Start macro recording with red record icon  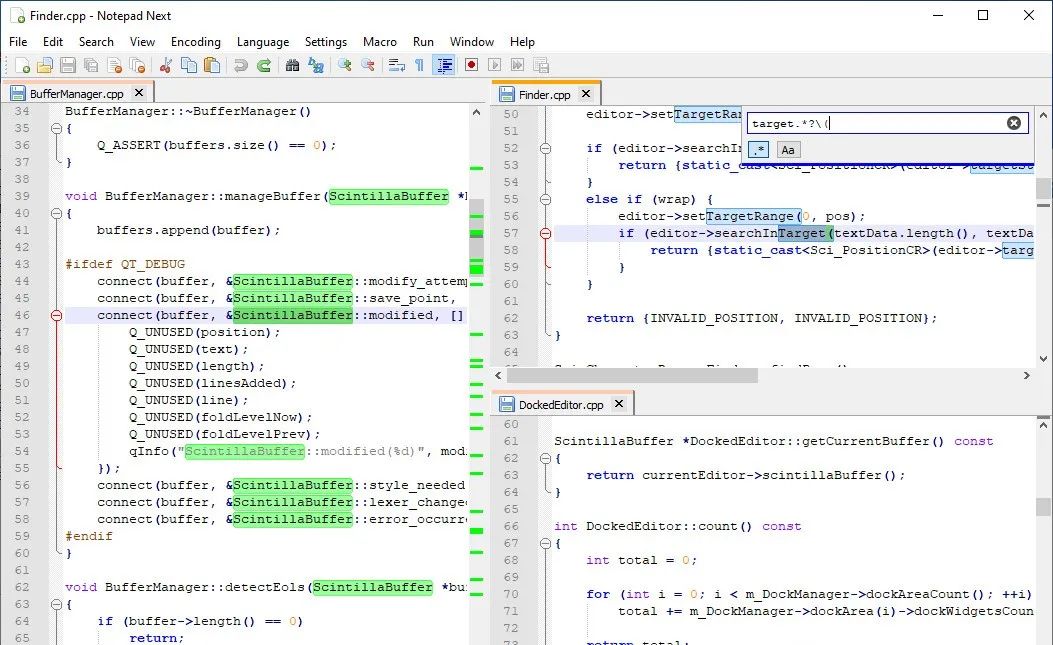pyautogui.click(x=471, y=65)
